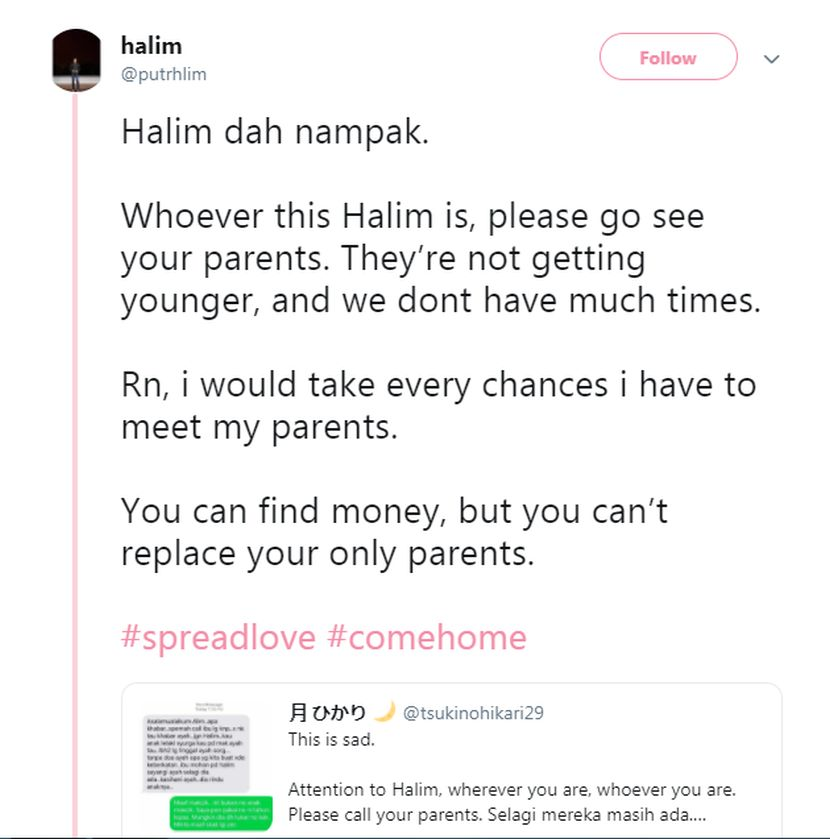Open the 'halim' display name link
The image size is (830, 839).
151,45
